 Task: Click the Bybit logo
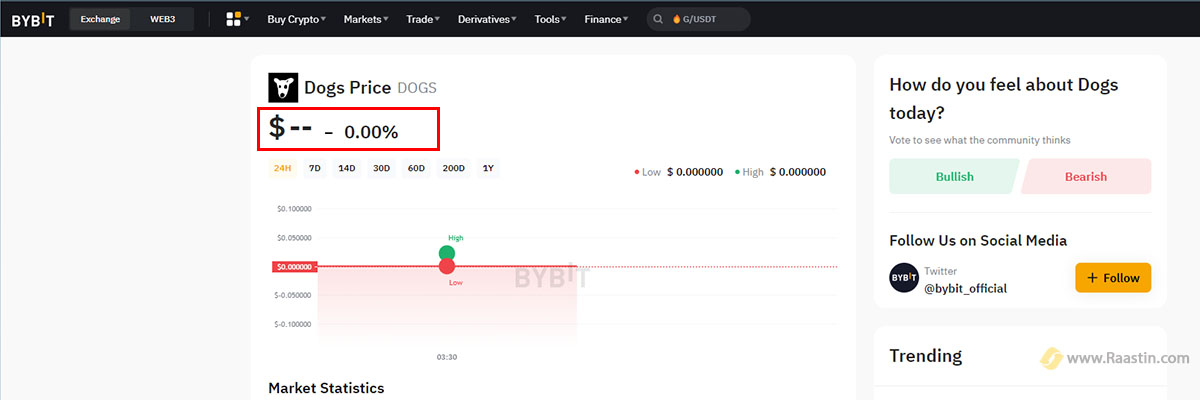click(33, 19)
